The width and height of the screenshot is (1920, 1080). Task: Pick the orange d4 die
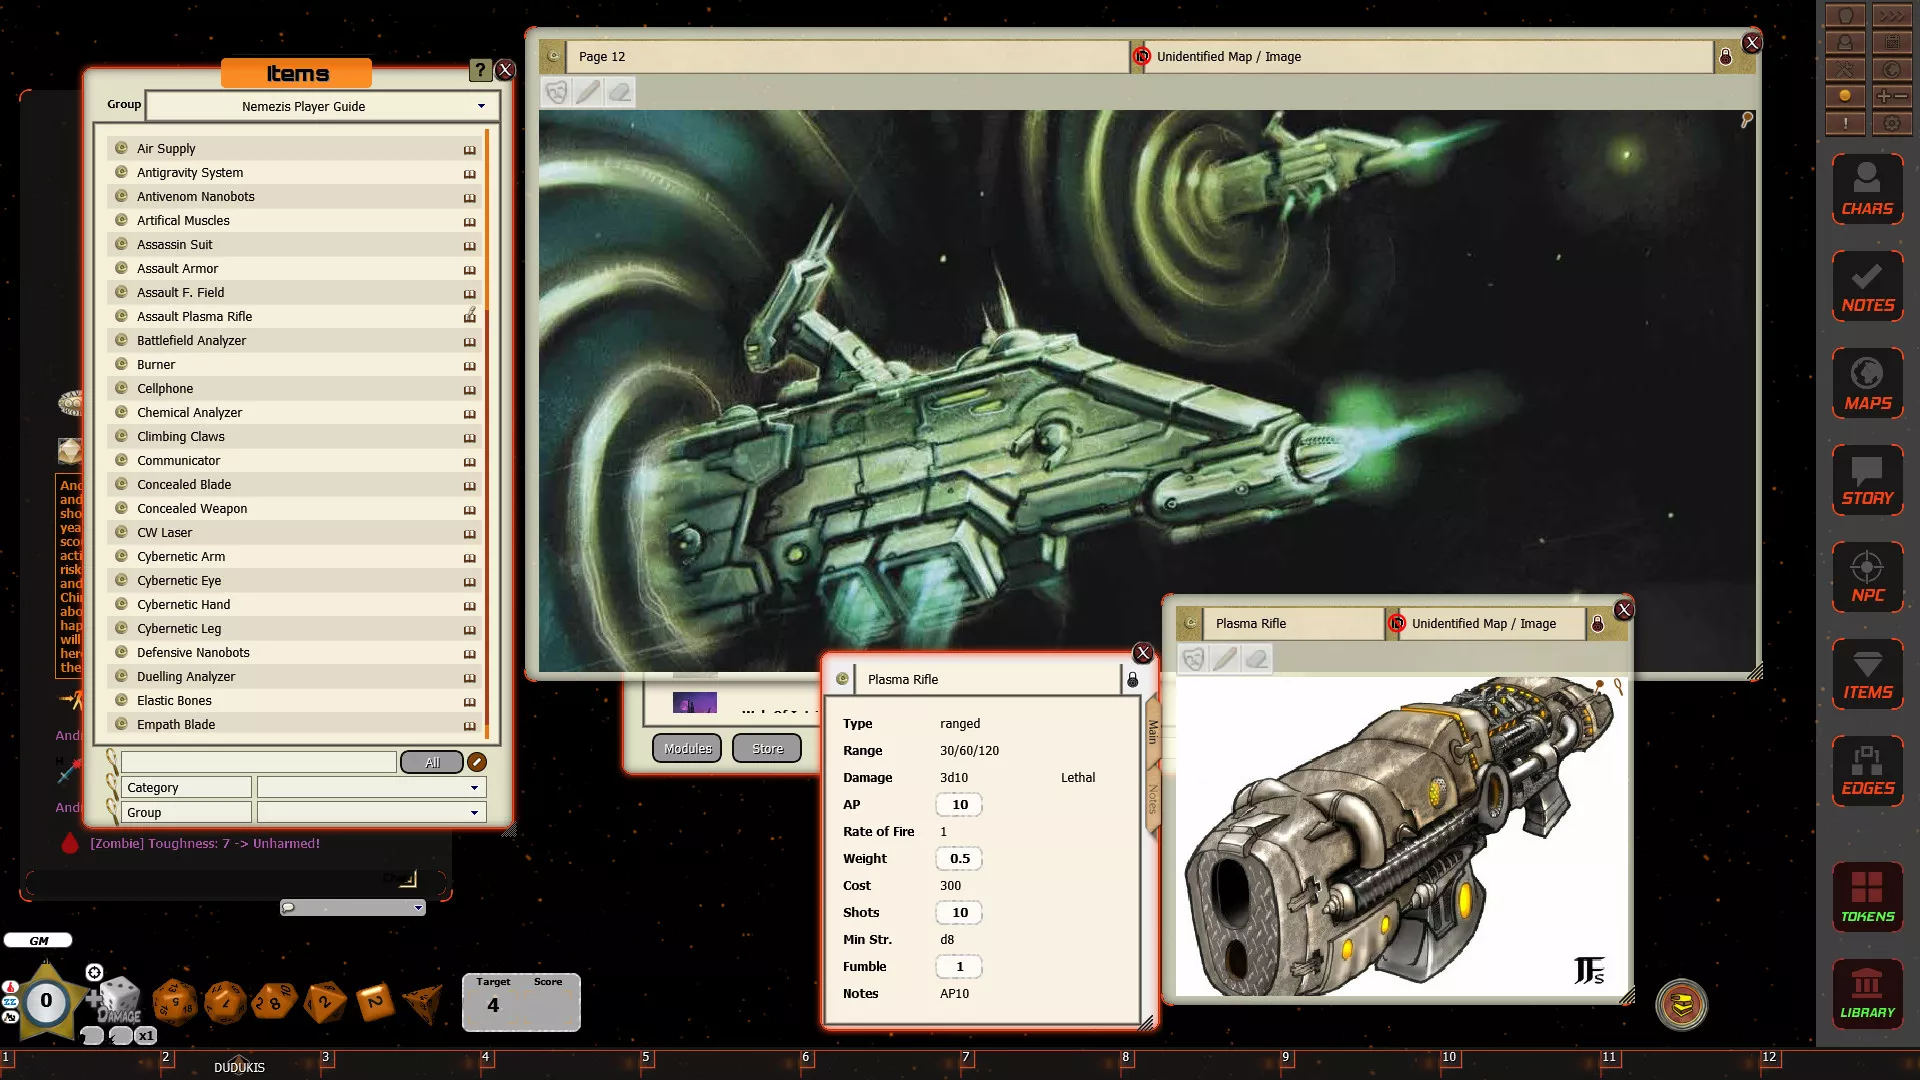[423, 1004]
